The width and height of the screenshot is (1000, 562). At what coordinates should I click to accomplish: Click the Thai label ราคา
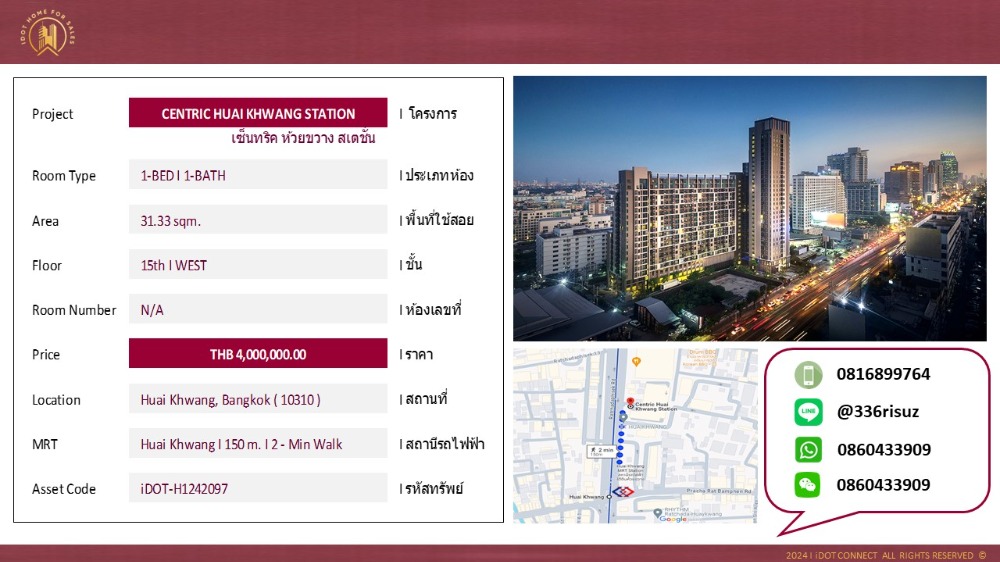[x=419, y=354]
